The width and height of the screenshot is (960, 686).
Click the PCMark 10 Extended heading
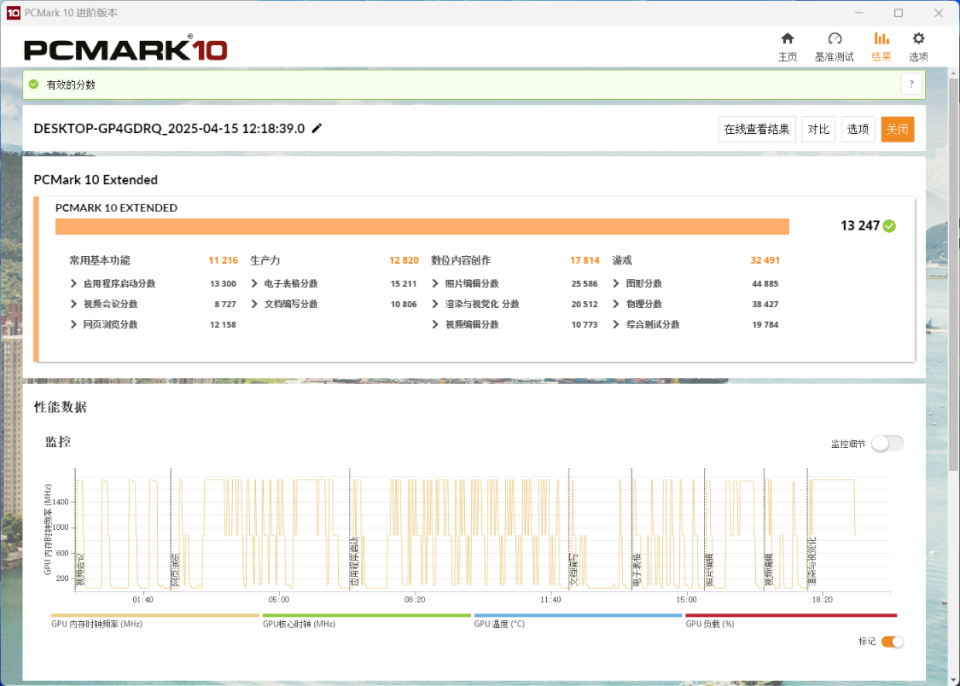click(x=96, y=179)
